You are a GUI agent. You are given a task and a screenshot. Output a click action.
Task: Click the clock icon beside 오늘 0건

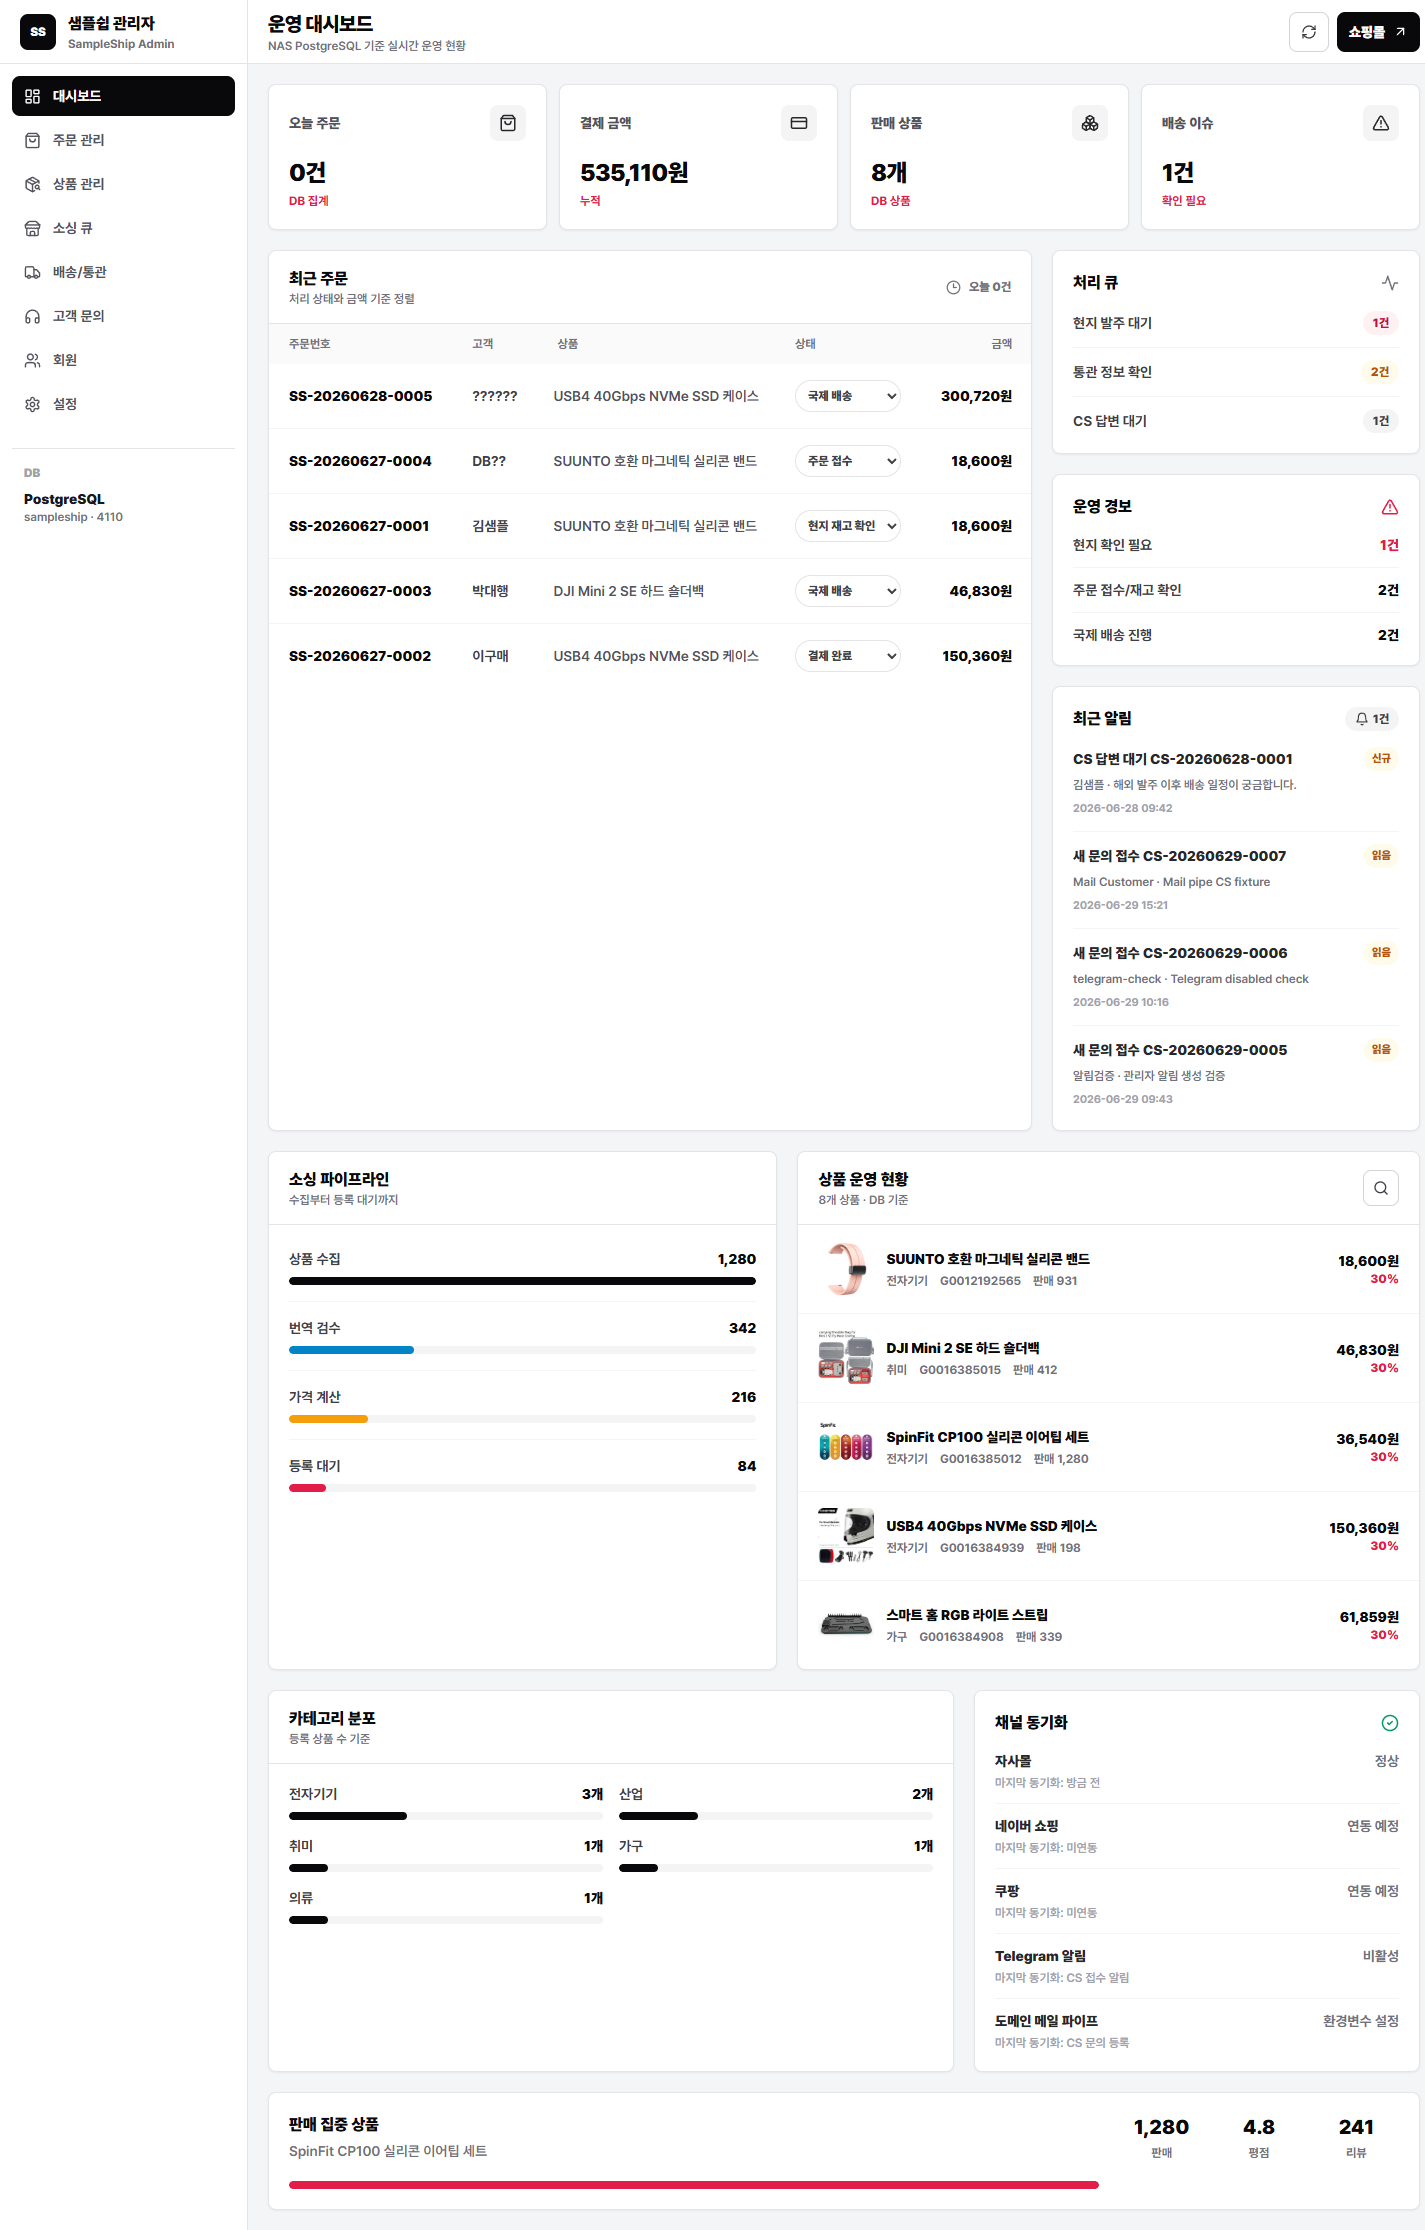(953, 287)
